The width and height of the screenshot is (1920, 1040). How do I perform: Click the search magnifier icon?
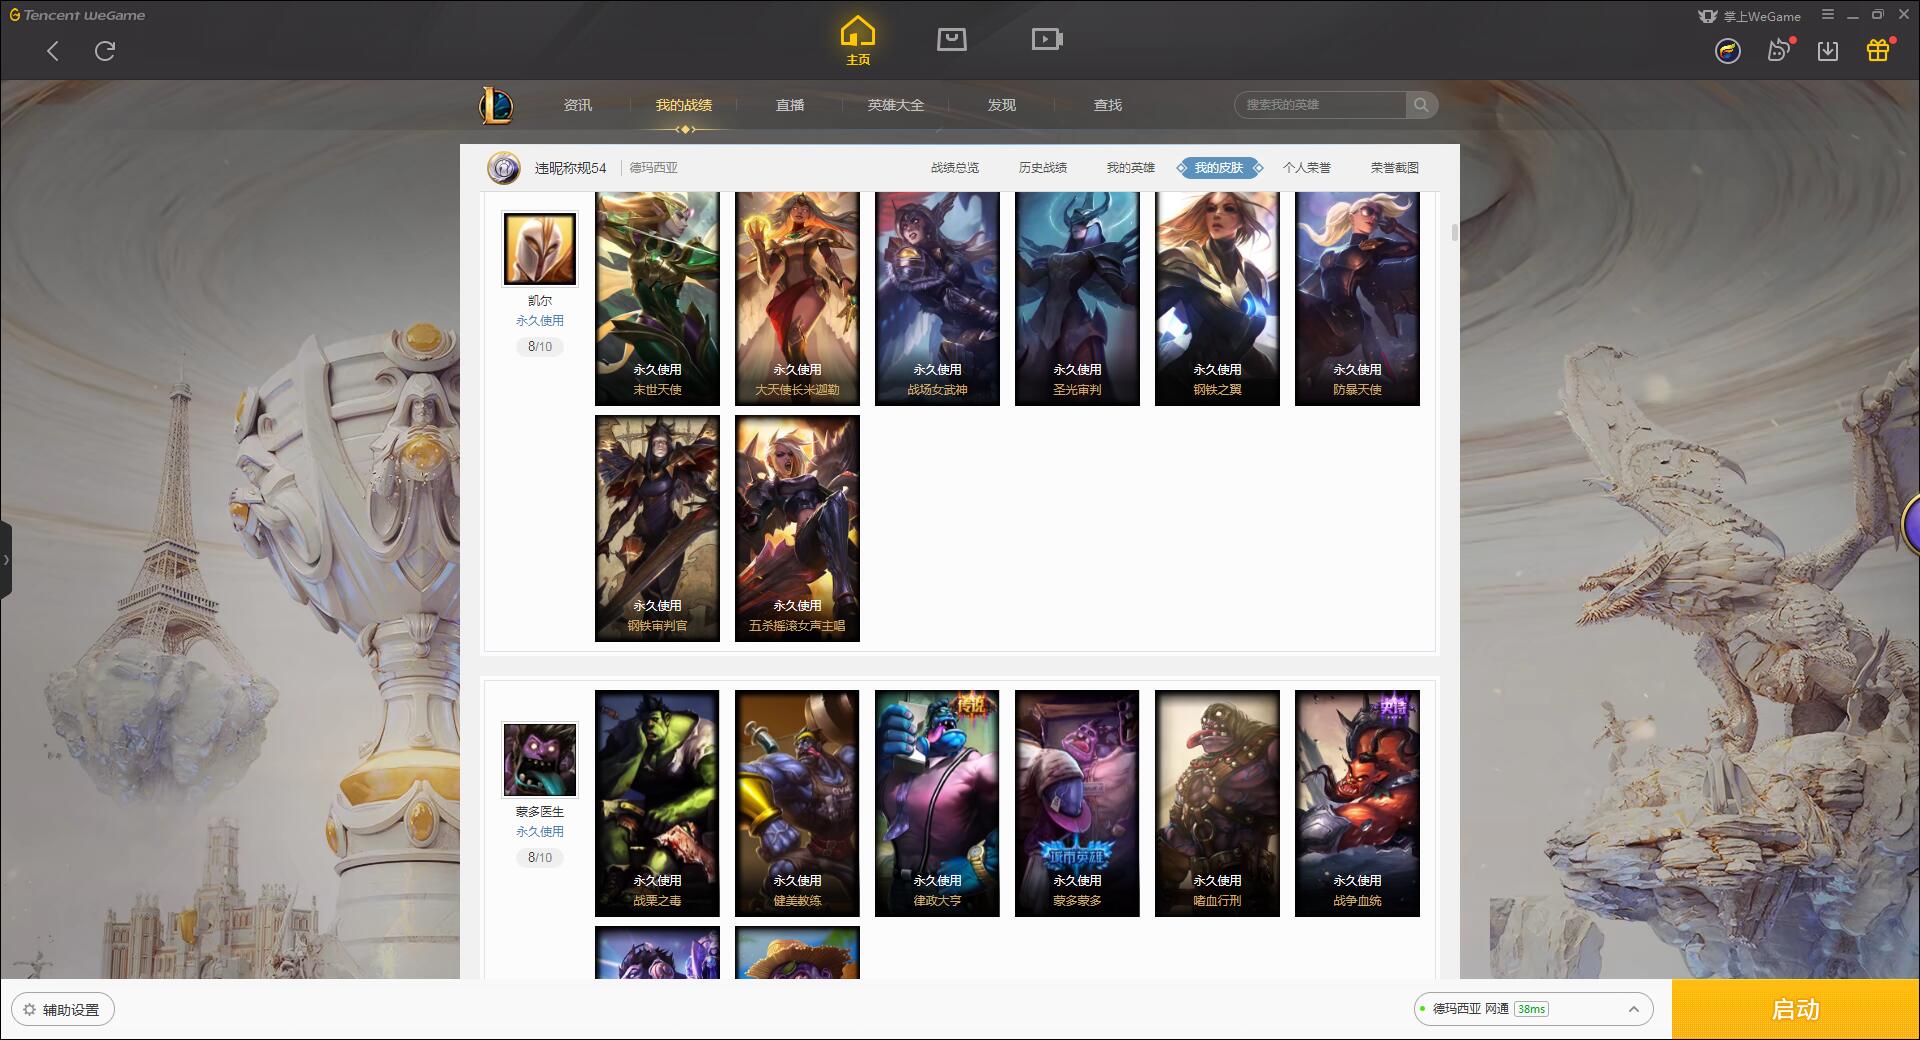1421,105
